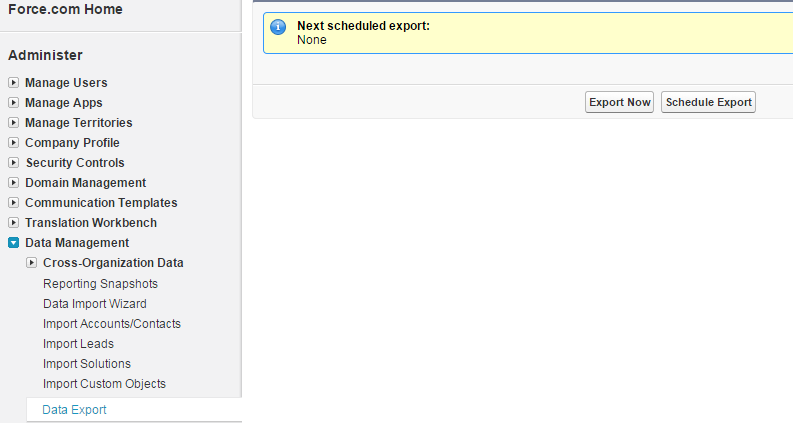The image size is (793, 423).
Task: Click the 'None' scheduled export value
Action: pyautogui.click(x=312, y=40)
